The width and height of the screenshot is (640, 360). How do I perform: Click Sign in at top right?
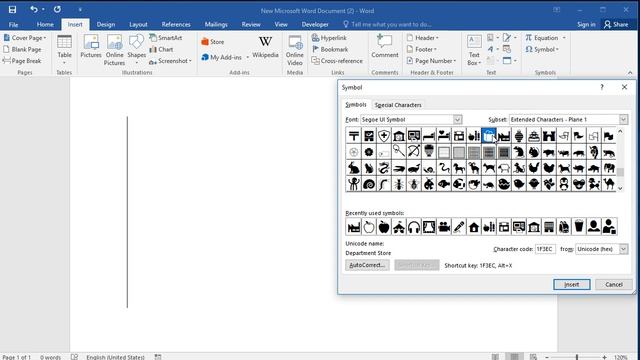pyautogui.click(x=586, y=24)
